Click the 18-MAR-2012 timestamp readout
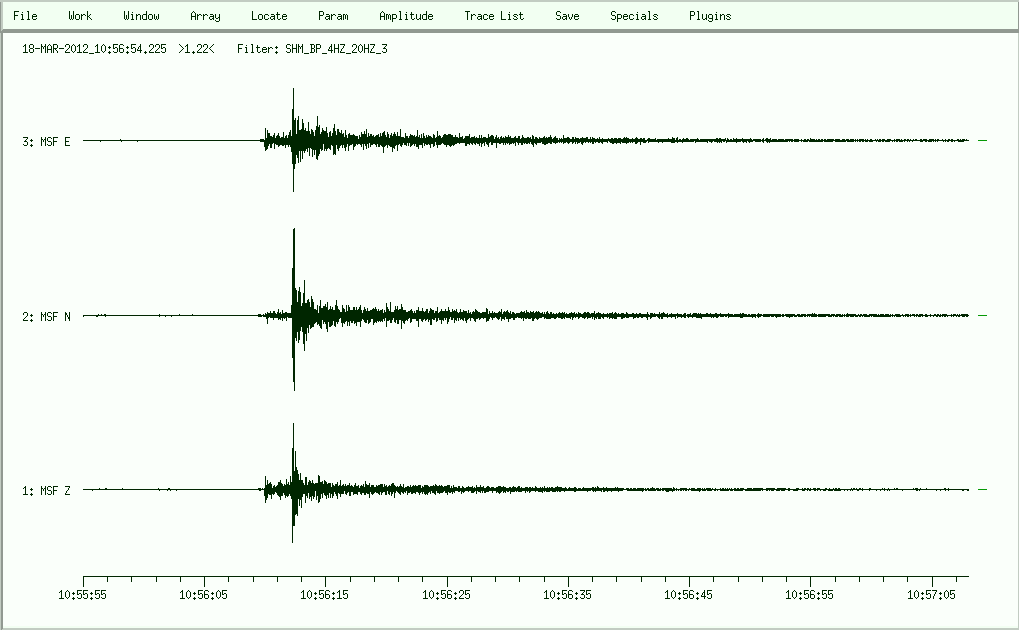1019x630 pixels. [94, 48]
